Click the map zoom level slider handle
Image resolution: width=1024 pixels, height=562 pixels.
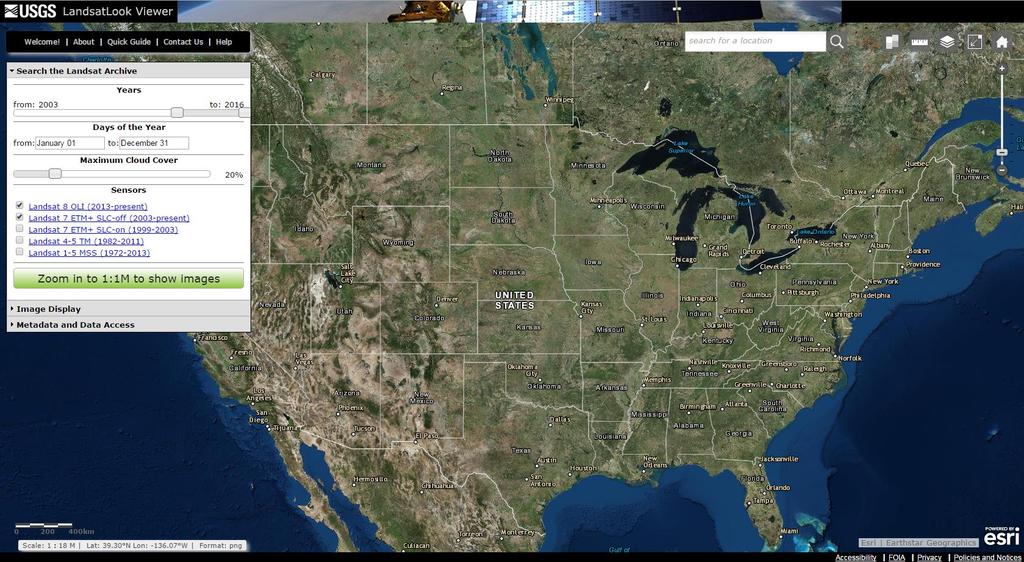click(x=1002, y=152)
